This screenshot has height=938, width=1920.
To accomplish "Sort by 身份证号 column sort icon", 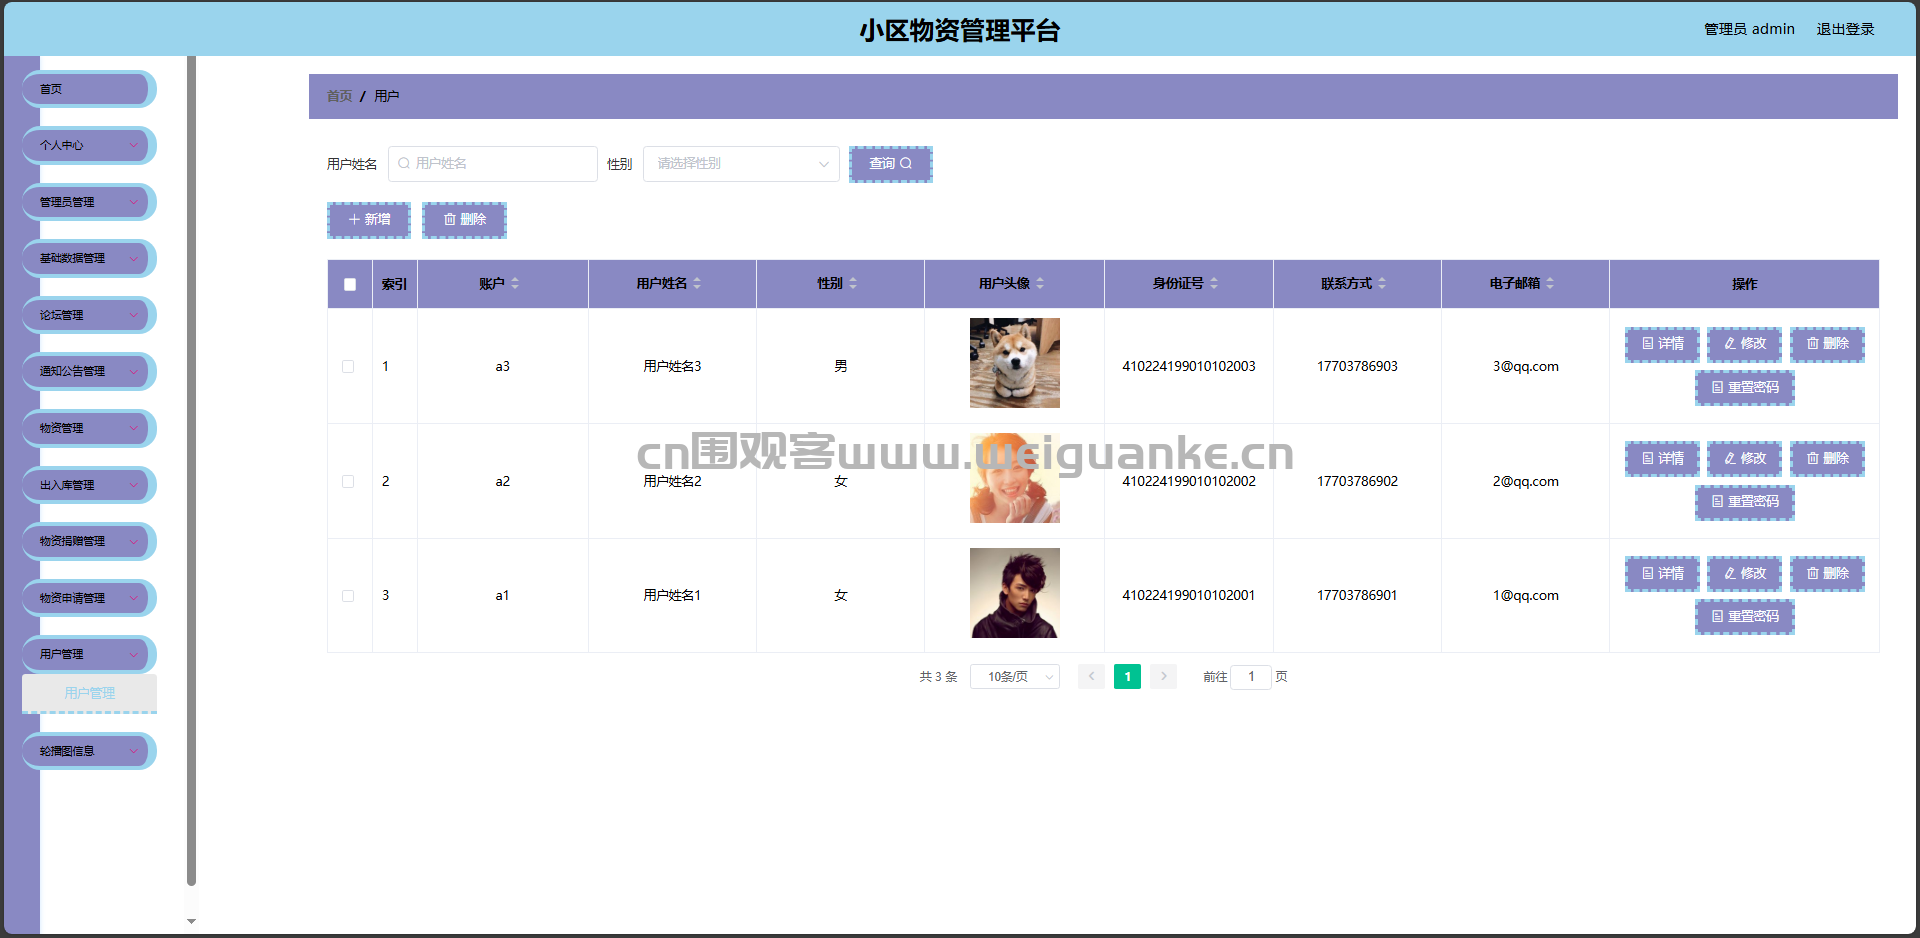I will [x=1214, y=284].
